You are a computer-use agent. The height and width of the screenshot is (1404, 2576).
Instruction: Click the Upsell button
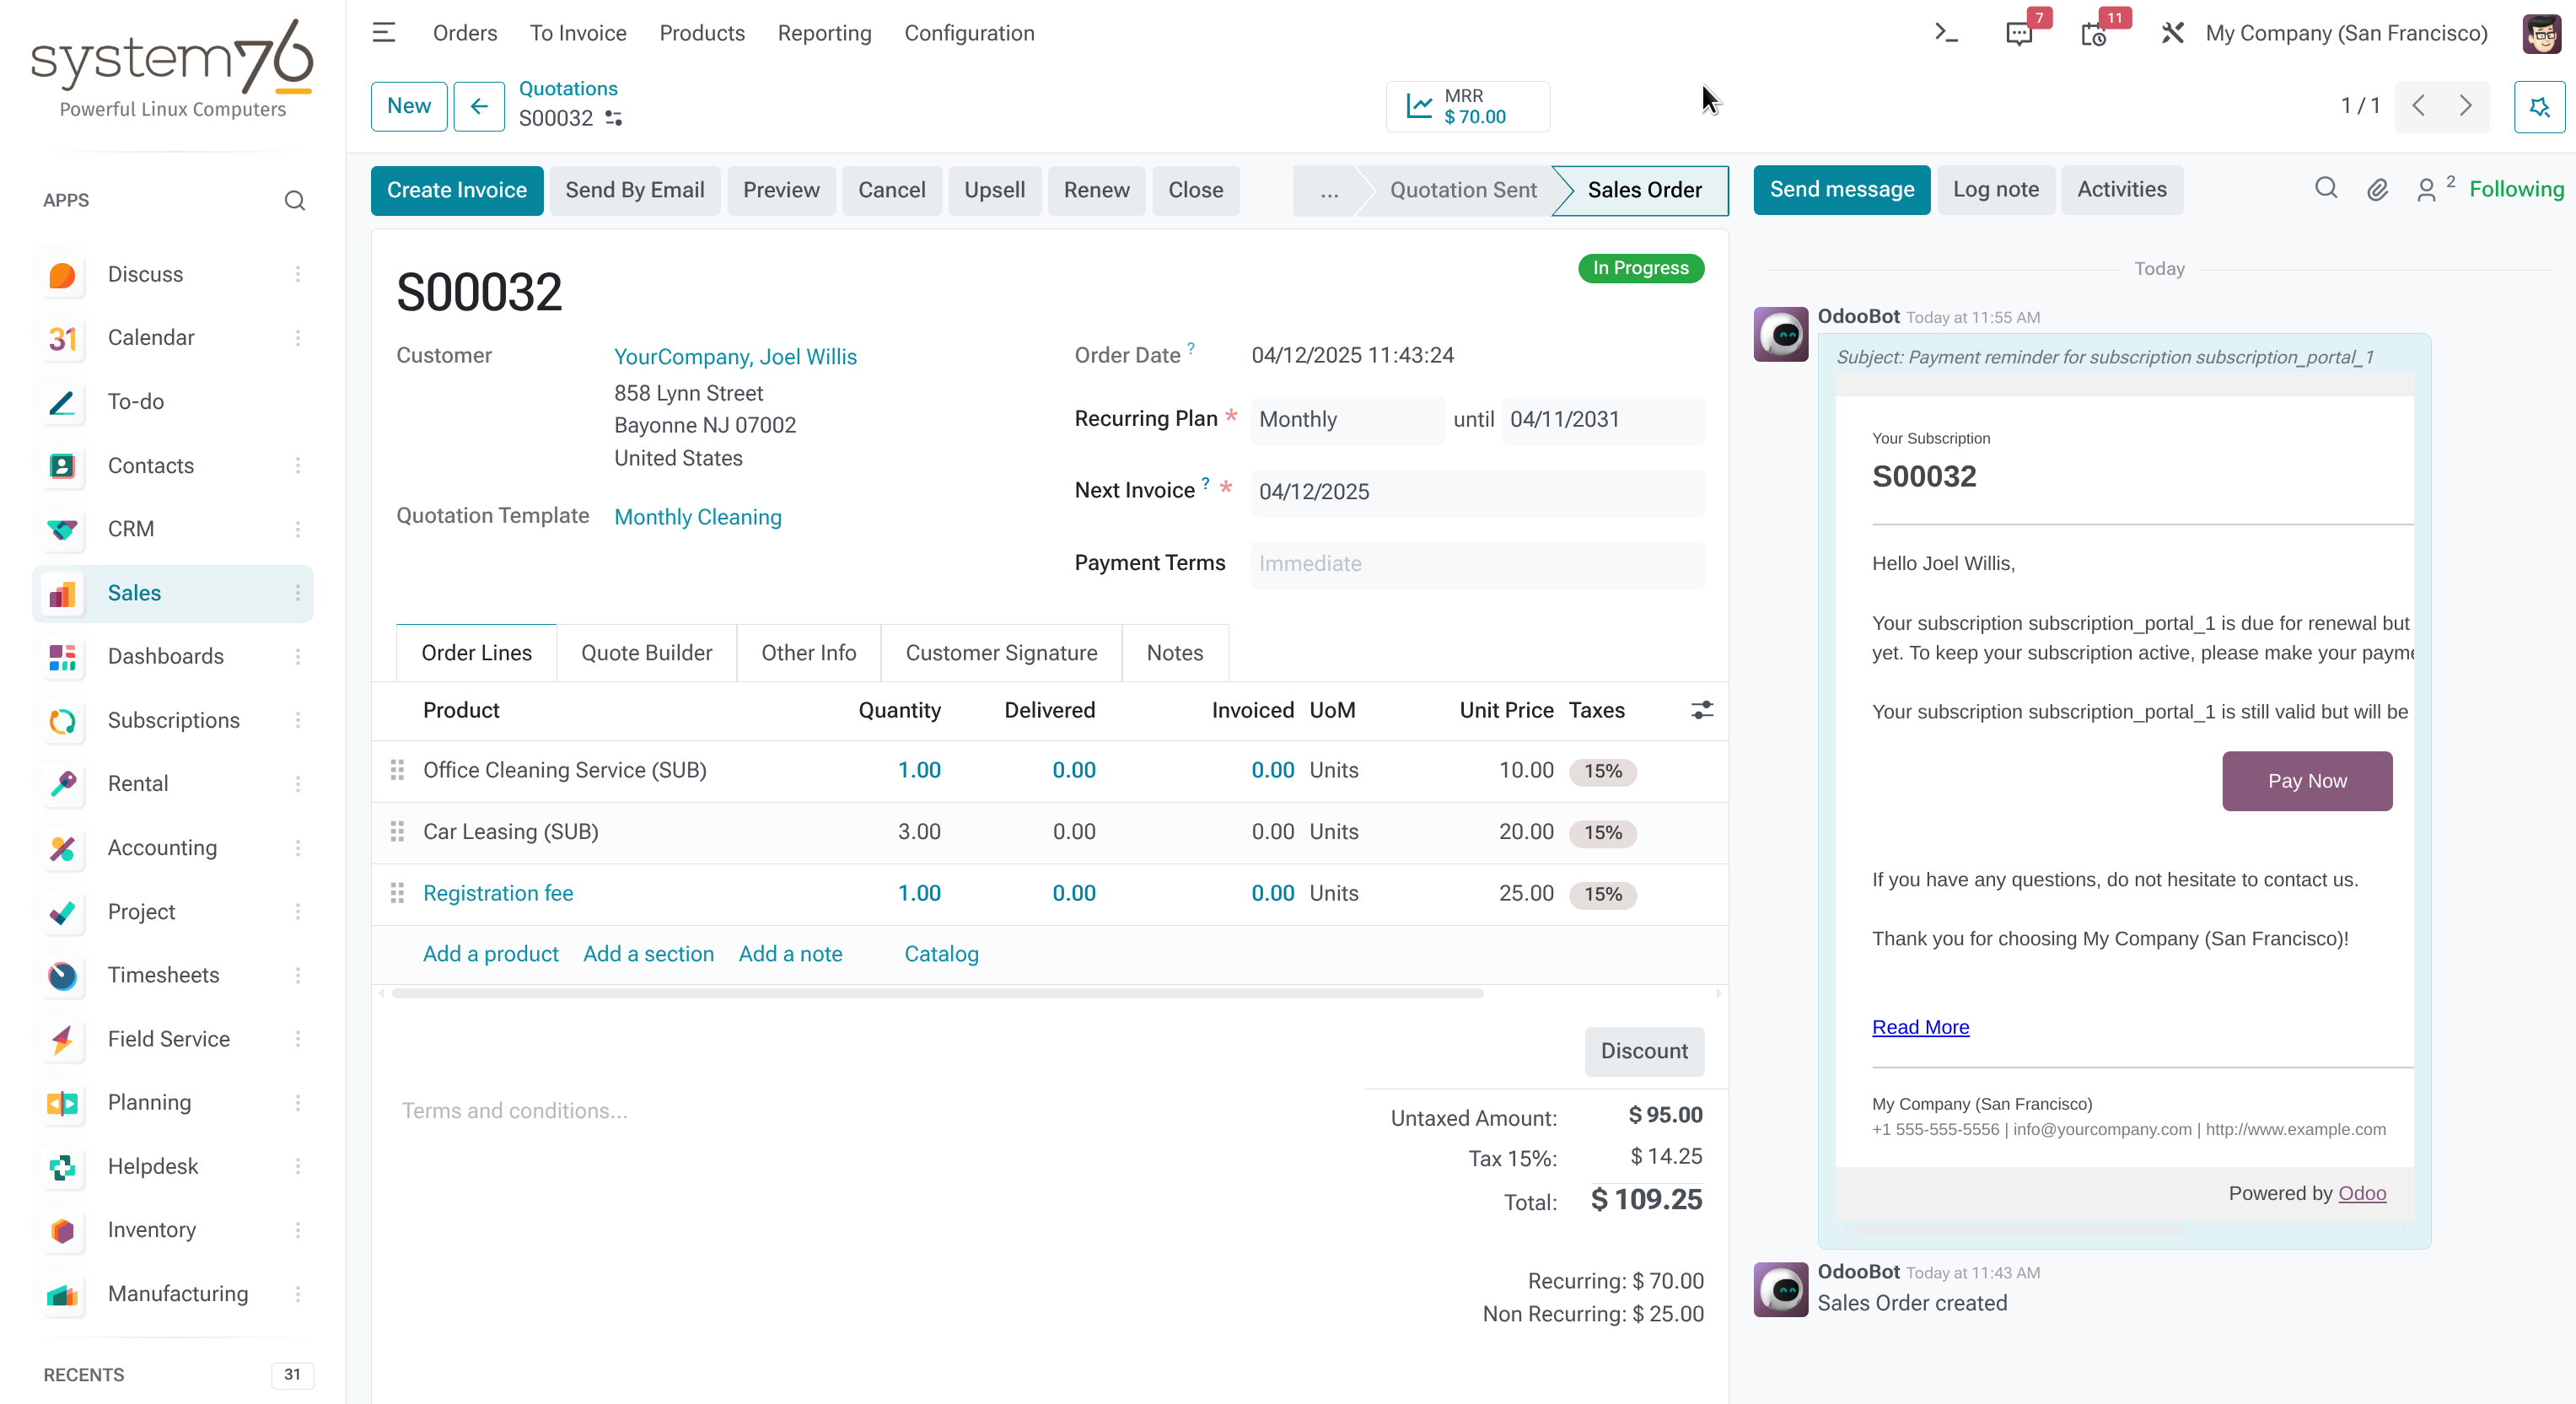tap(995, 190)
